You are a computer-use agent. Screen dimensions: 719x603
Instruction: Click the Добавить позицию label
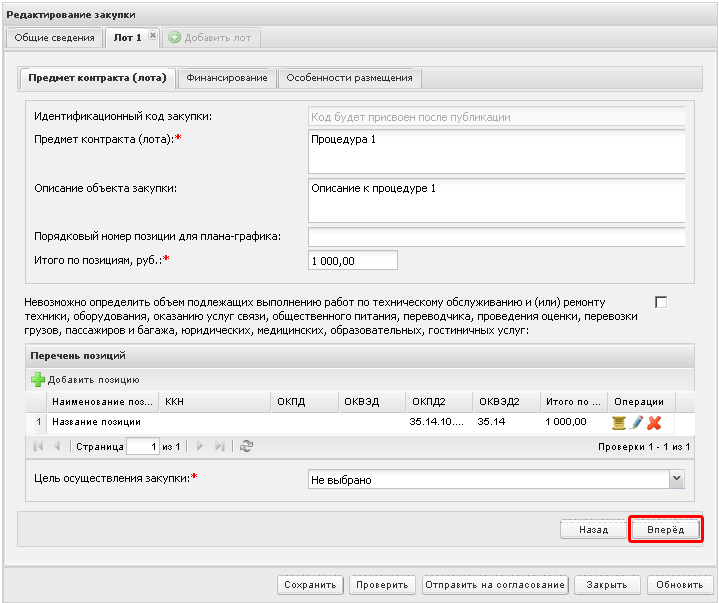[94, 380]
